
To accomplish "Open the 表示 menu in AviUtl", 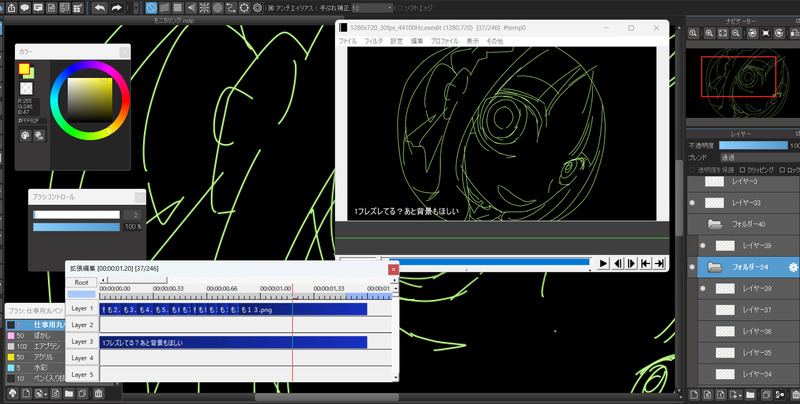I will pyautogui.click(x=472, y=41).
